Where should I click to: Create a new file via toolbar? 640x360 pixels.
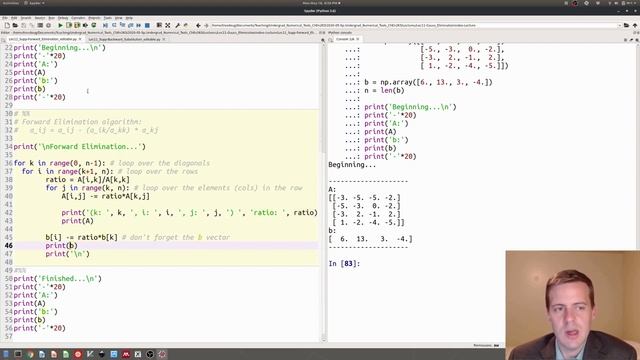click(x=7, y=25)
